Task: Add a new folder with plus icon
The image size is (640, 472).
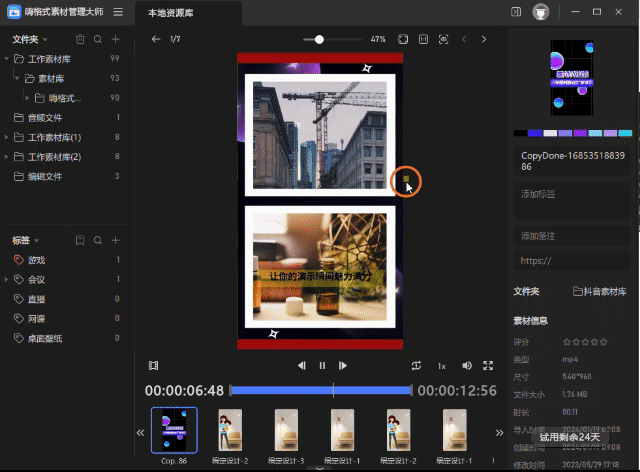Action: point(116,39)
